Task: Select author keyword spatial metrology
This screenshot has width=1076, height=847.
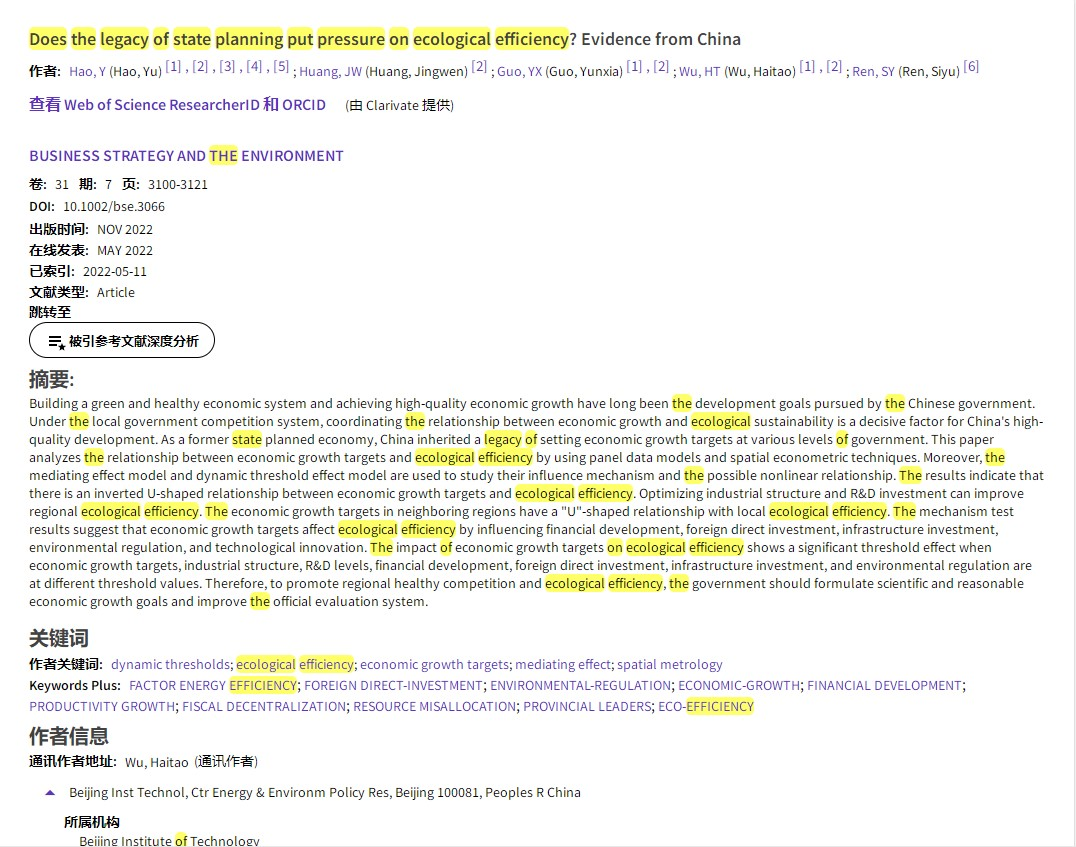Action: 669,664
